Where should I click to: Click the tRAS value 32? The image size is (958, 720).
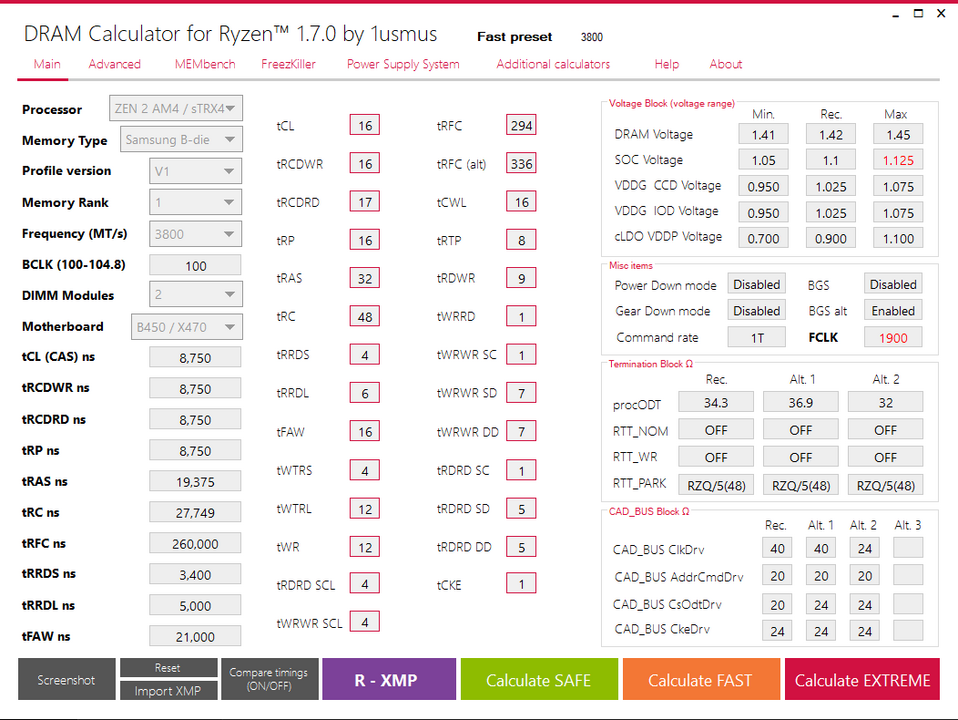365,278
